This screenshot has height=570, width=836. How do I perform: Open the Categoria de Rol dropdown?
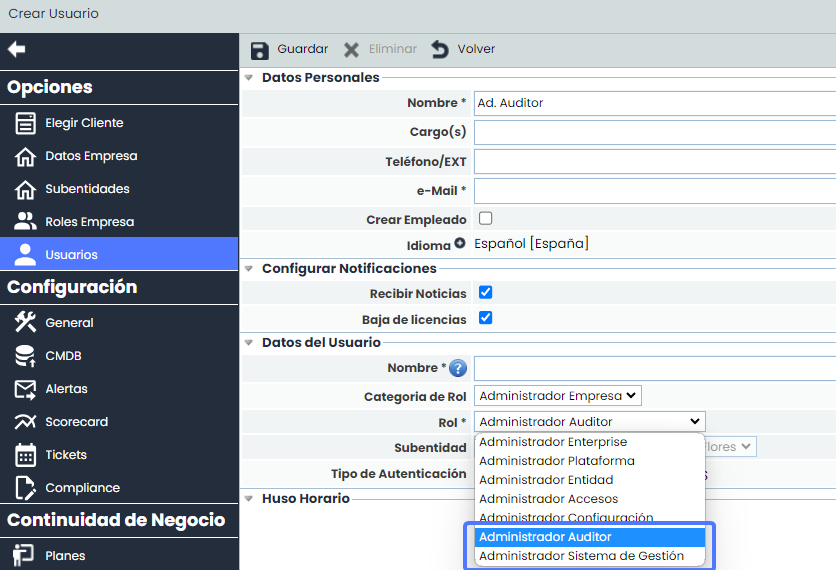[x=557, y=396]
